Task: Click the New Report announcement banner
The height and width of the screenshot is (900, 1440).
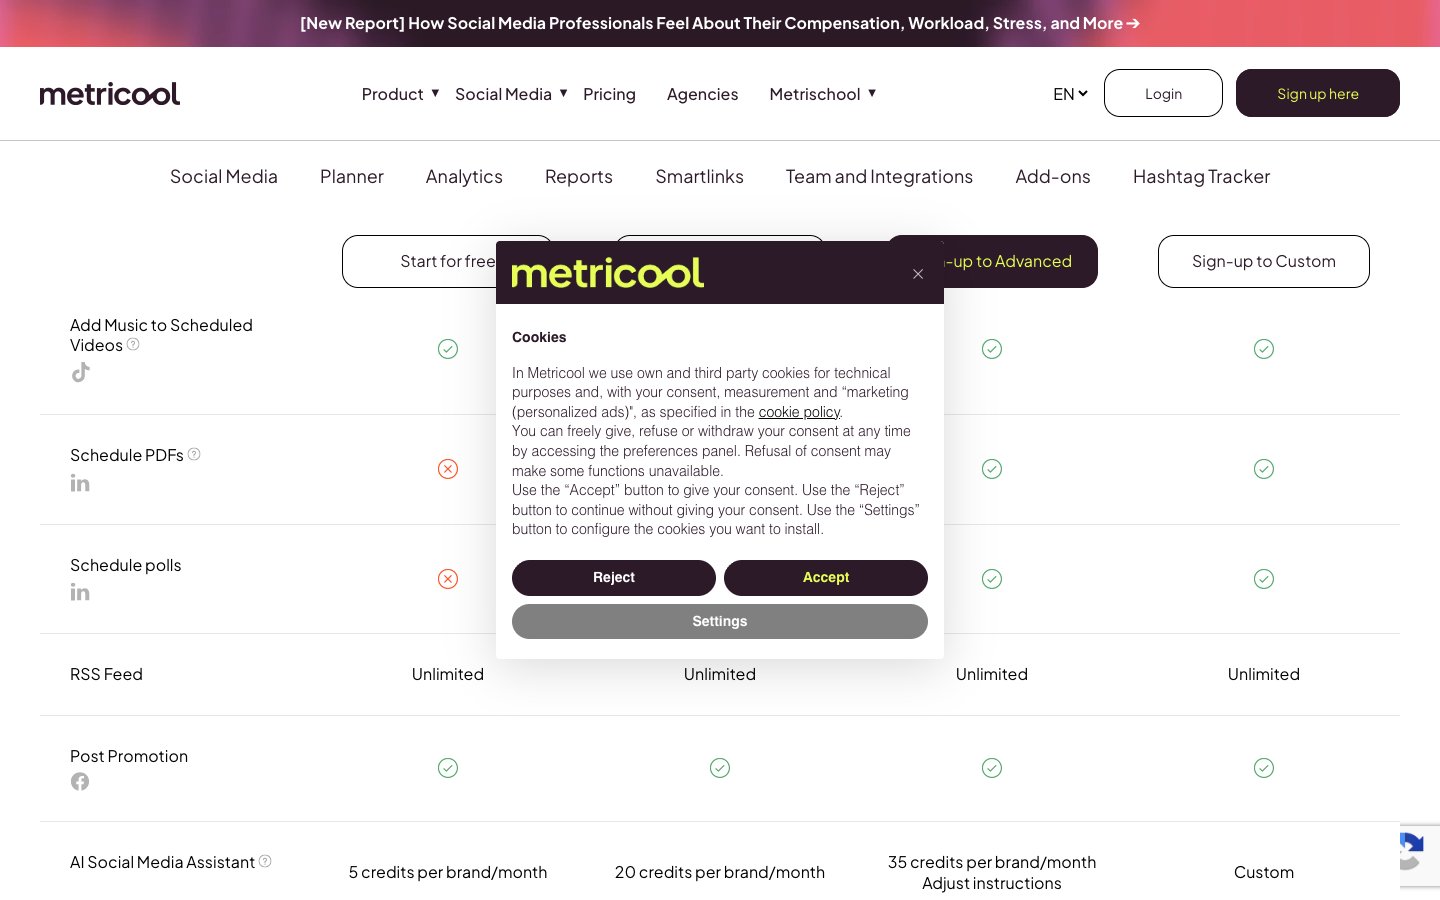Action: coord(720,23)
